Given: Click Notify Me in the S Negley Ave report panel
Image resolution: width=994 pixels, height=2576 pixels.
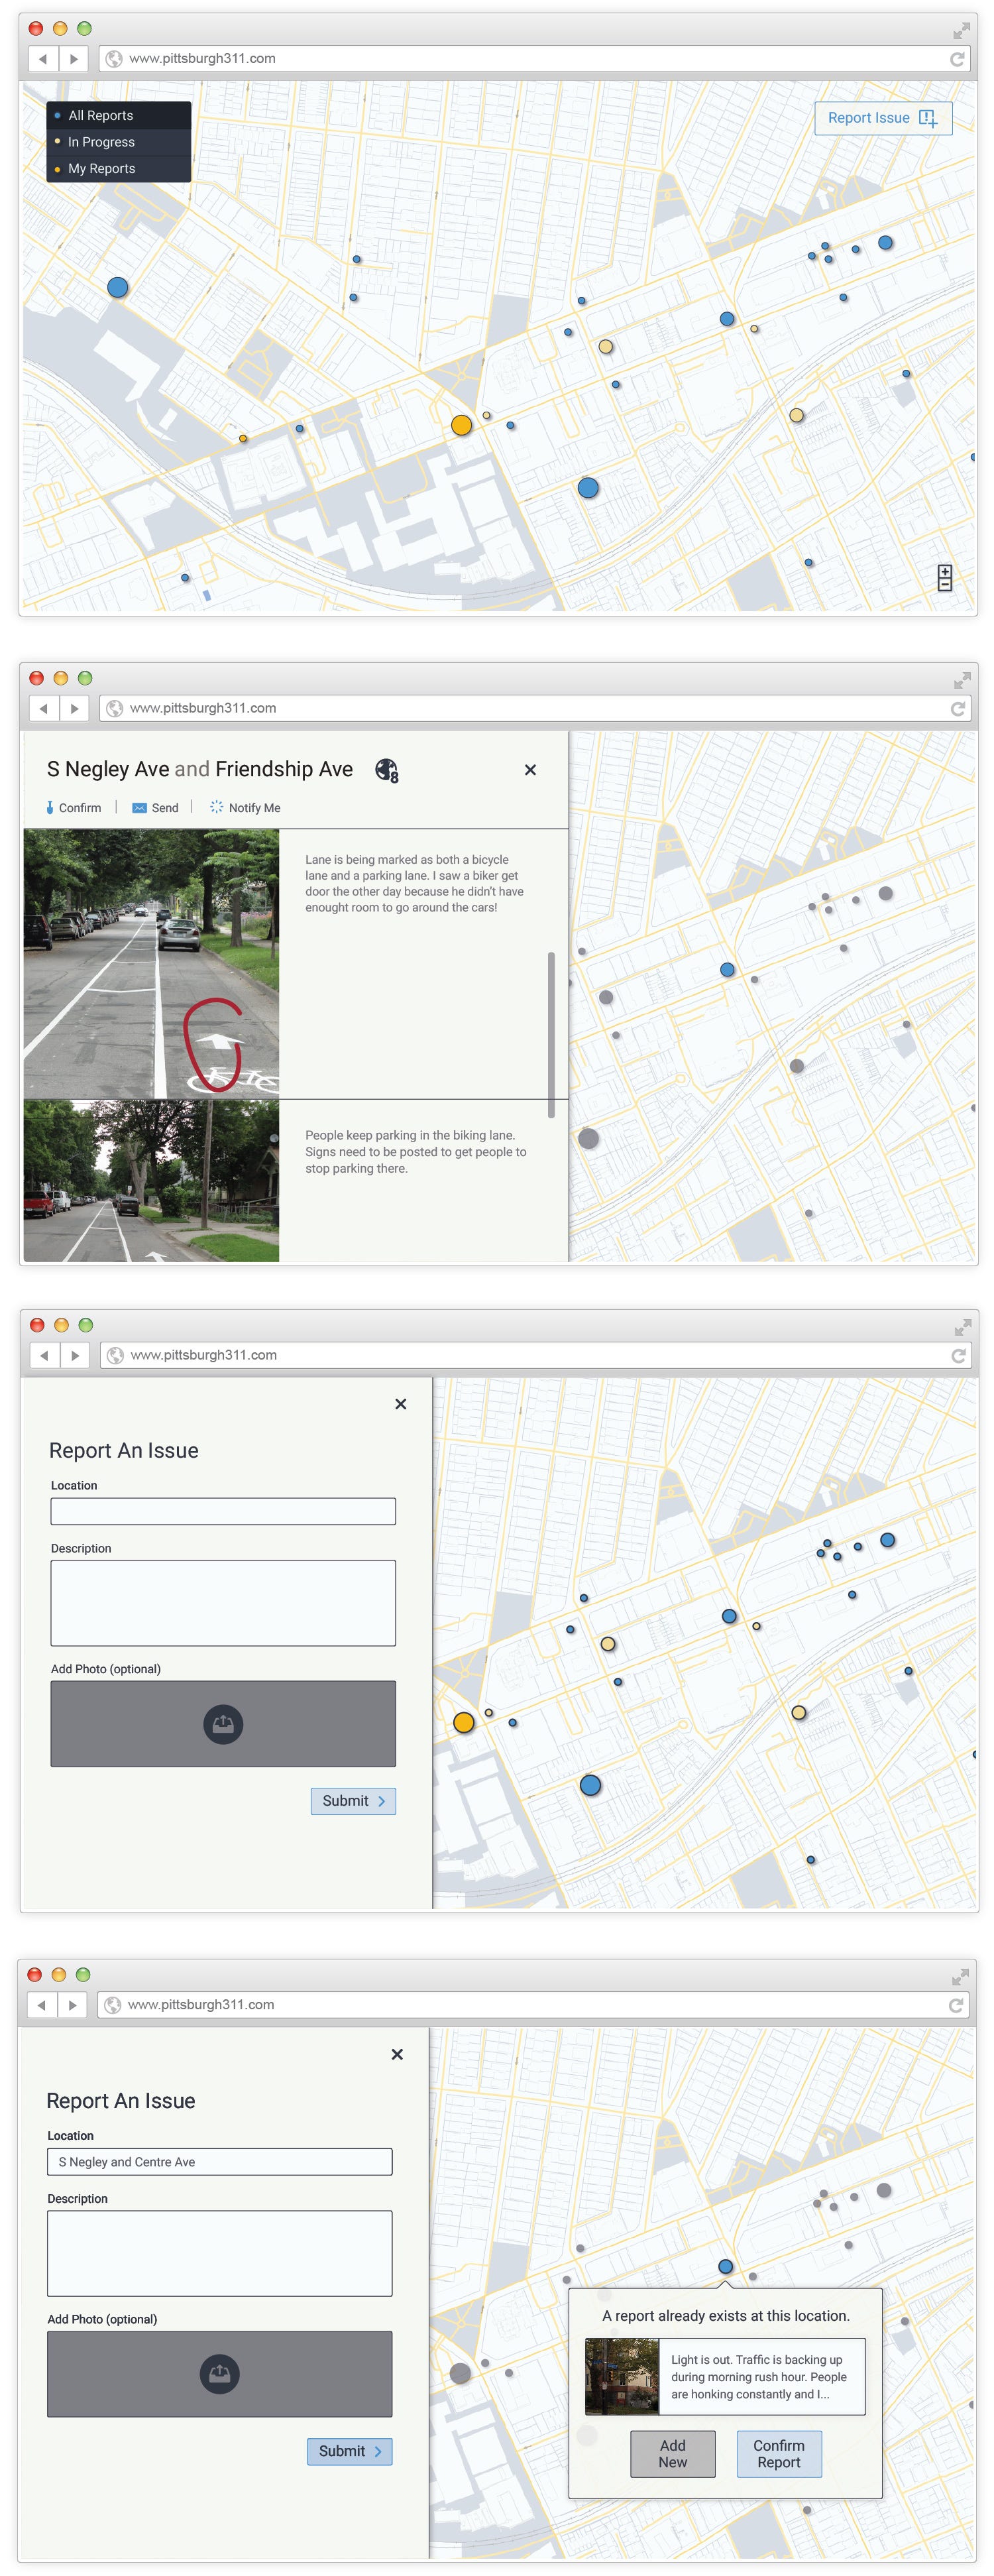Looking at the screenshot, I should pos(245,808).
